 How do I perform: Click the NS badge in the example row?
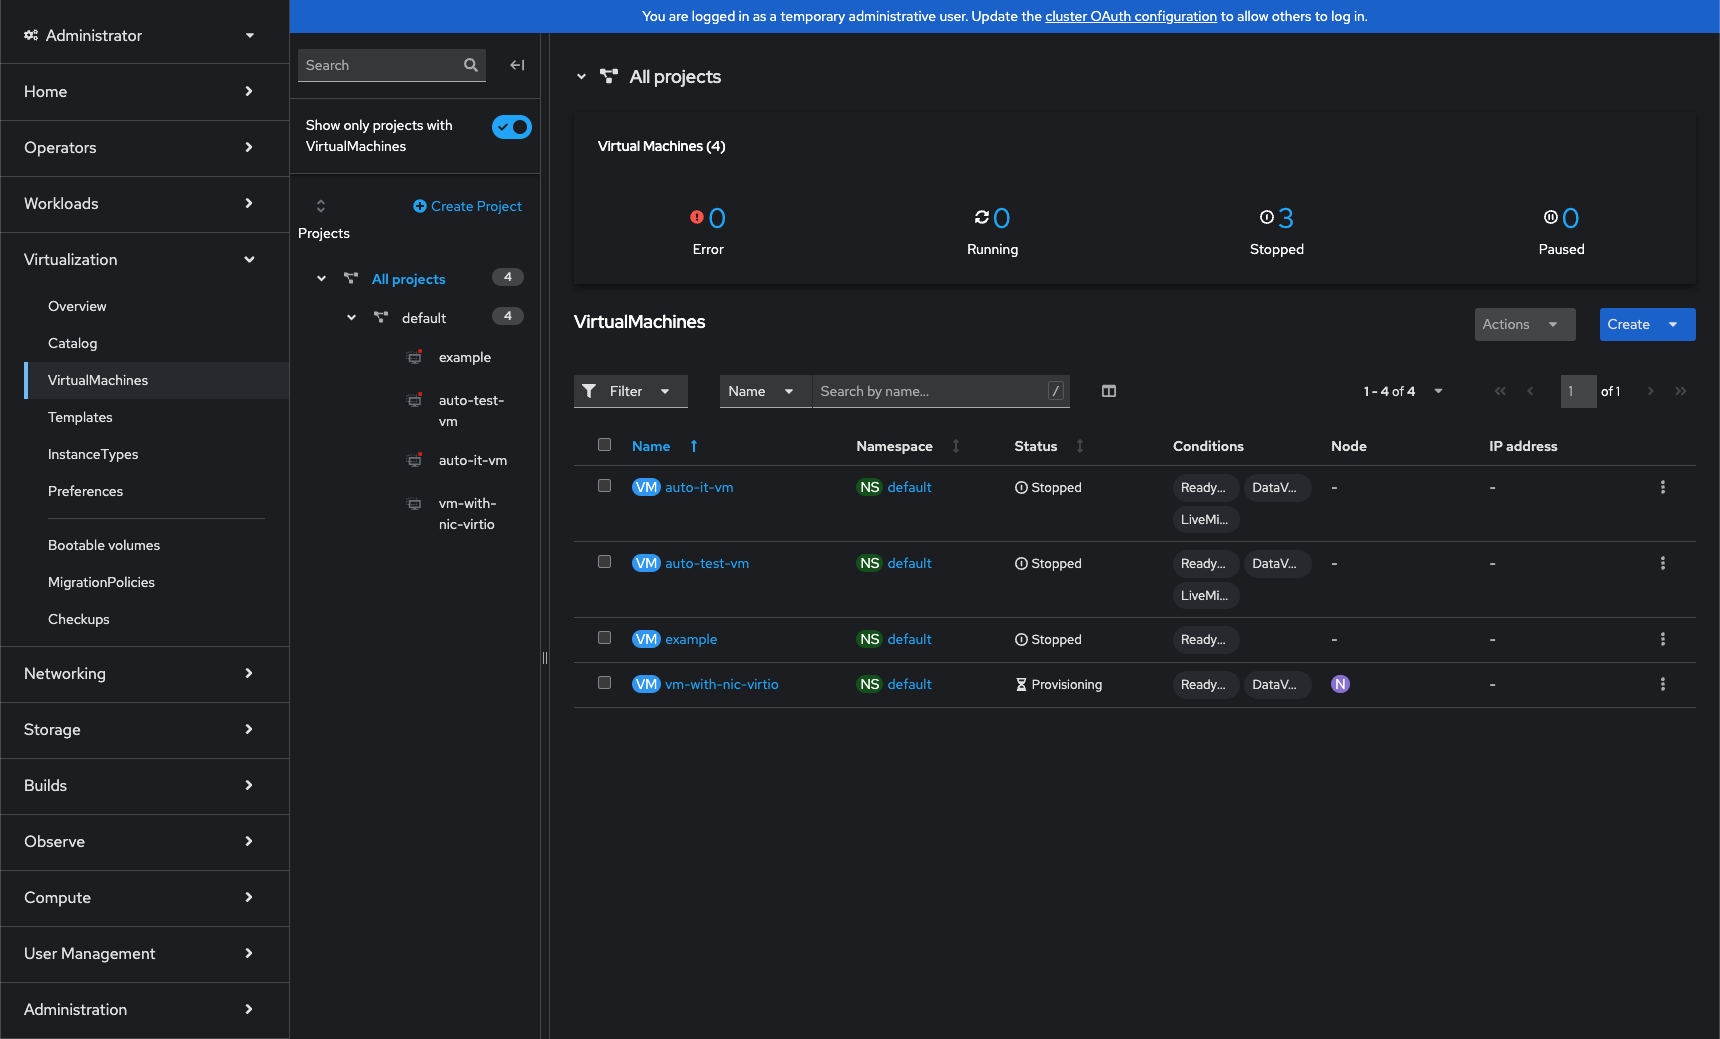870,639
